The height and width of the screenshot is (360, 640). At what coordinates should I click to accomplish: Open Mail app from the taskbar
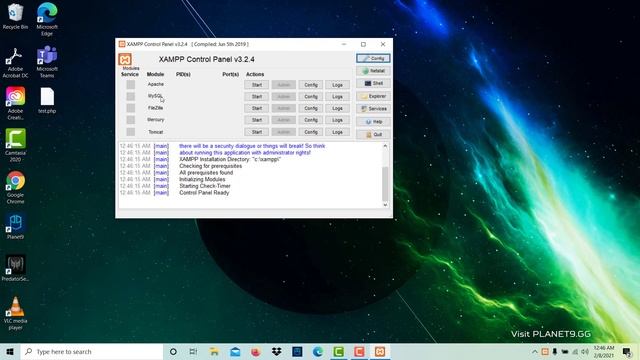pos(235,351)
